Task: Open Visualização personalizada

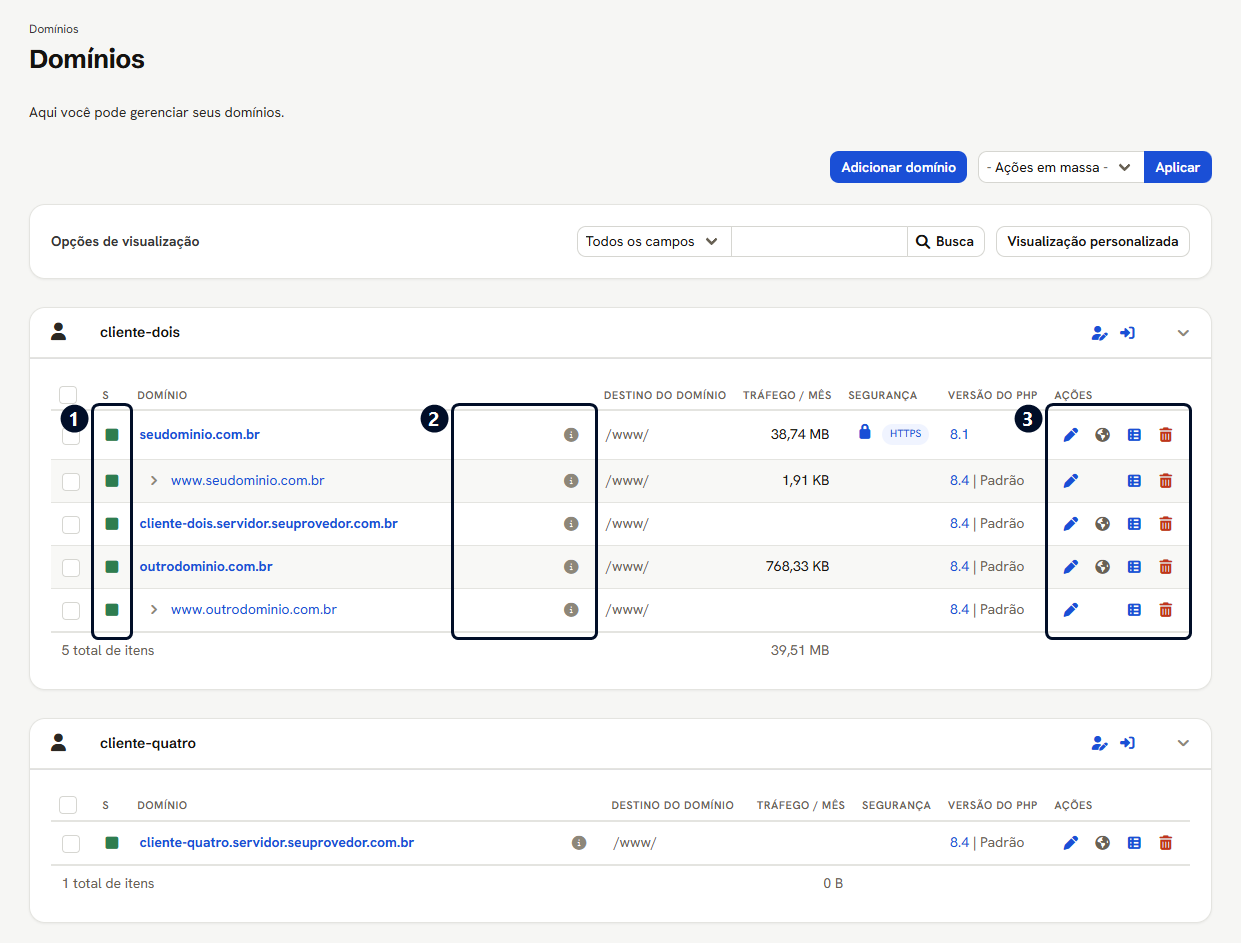Action: point(1093,241)
